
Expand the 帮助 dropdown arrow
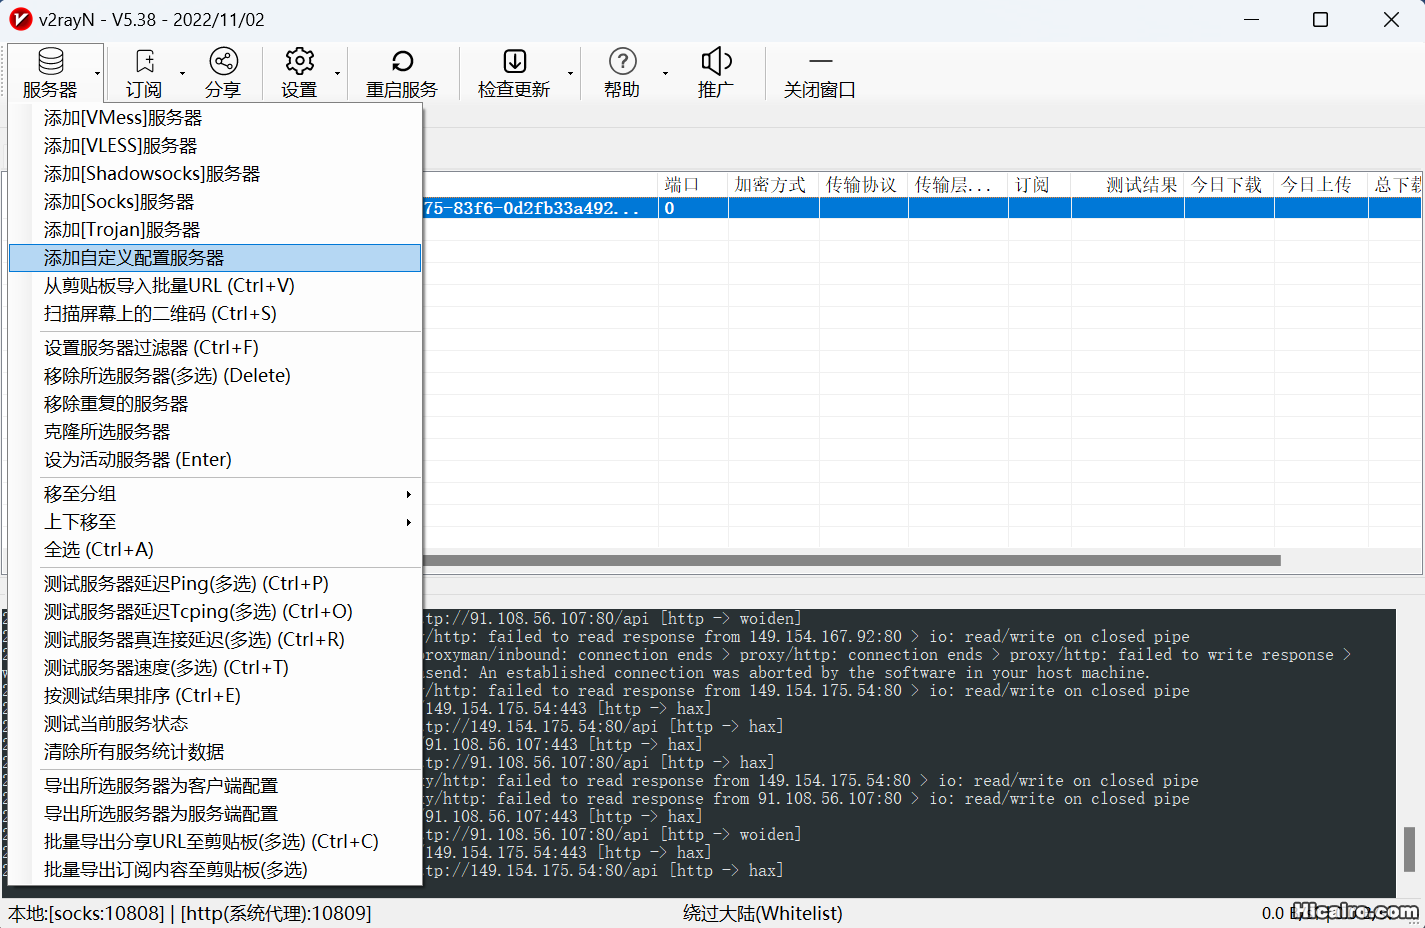pos(665,73)
